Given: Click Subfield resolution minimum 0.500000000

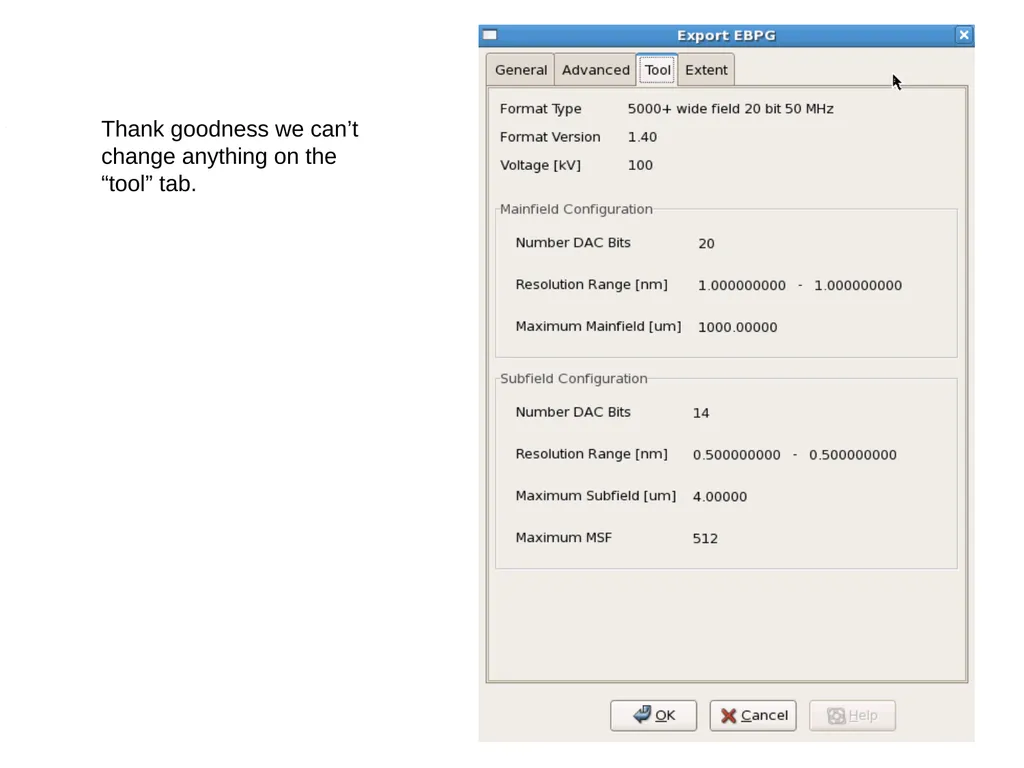Looking at the screenshot, I should (737, 455).
